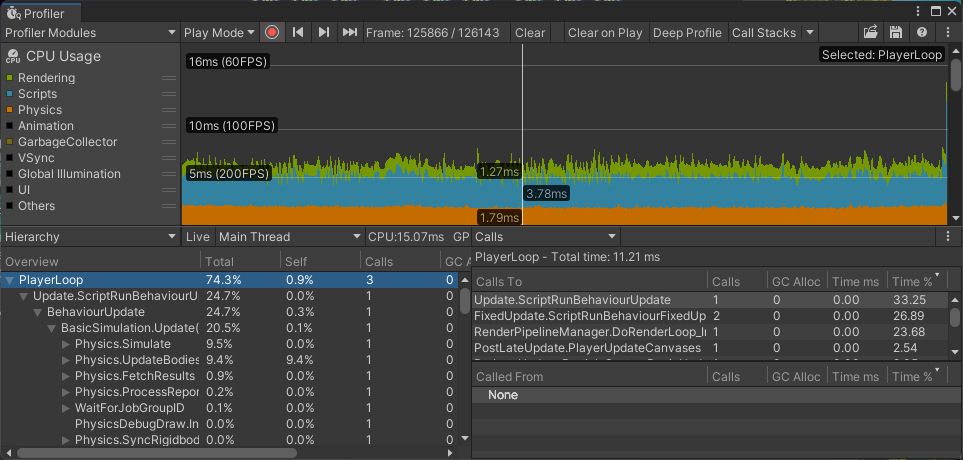The height and width of the screenshot is (460, 963).
Task: Open the Profiler tab kebab menu
Action: pos(918,11)
